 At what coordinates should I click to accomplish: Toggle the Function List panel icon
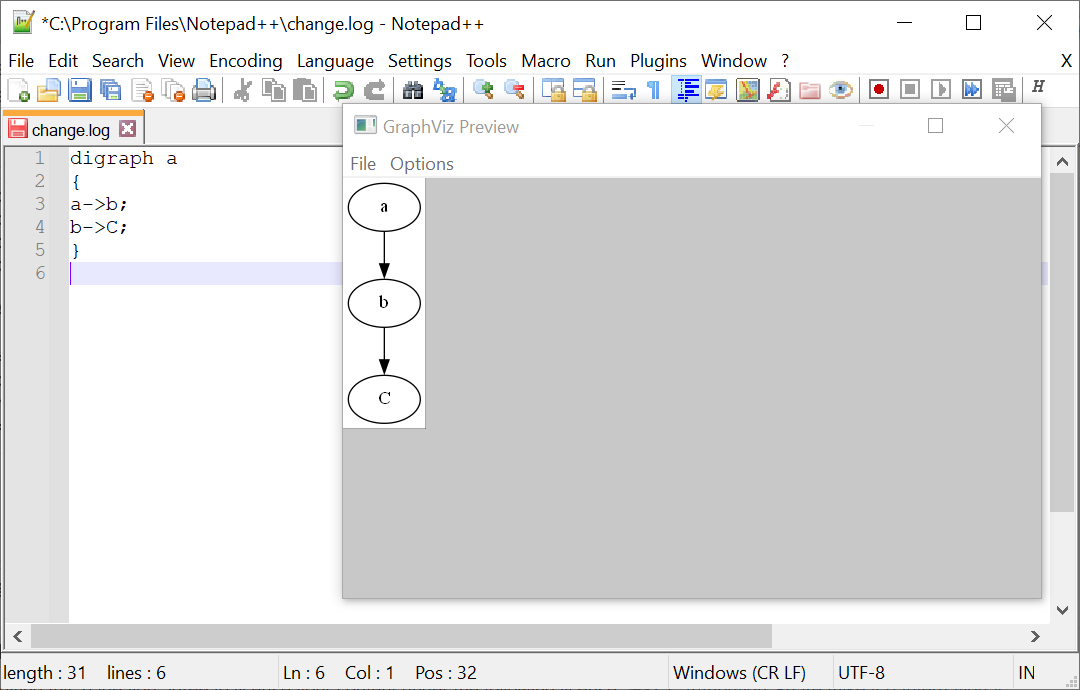pos(778,90)
